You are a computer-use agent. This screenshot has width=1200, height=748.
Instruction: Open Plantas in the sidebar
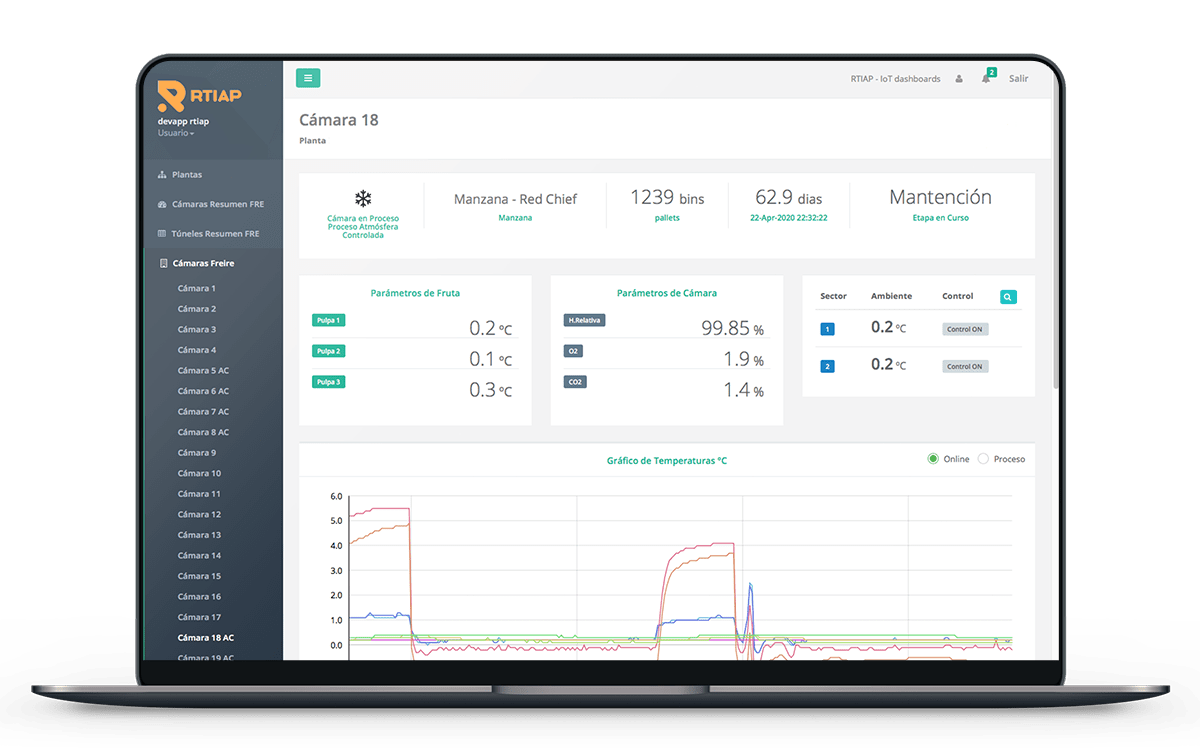(x=186, y=175)
